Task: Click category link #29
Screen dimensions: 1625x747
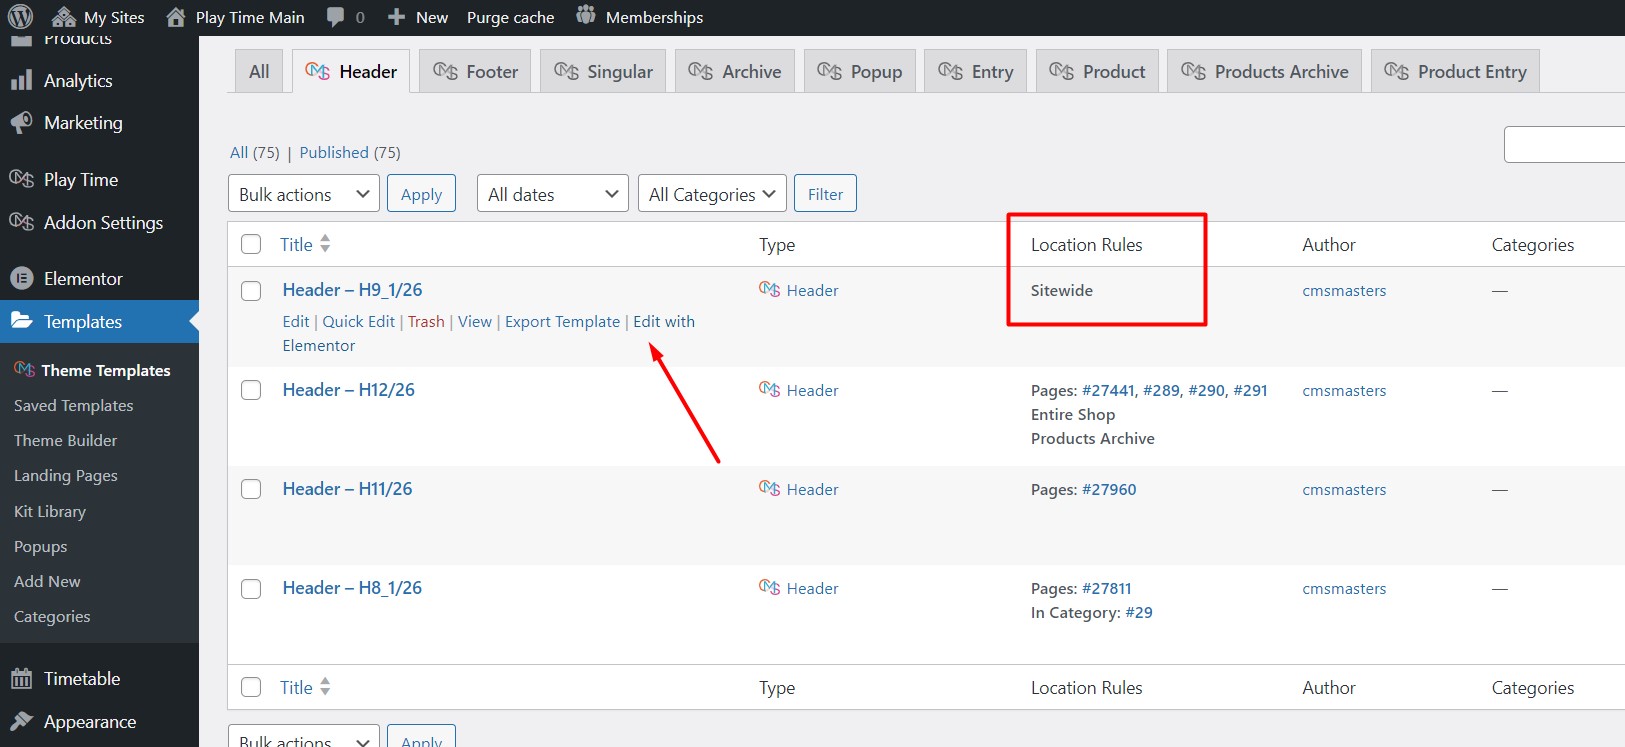Action: 1139,612
